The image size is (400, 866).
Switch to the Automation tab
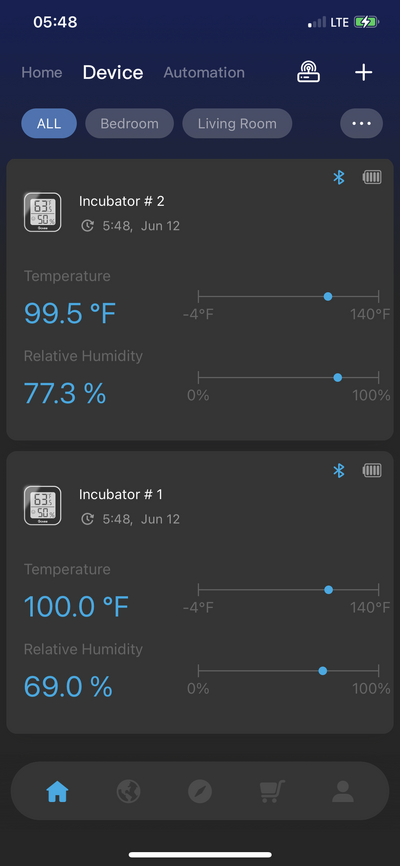point(204,73)
